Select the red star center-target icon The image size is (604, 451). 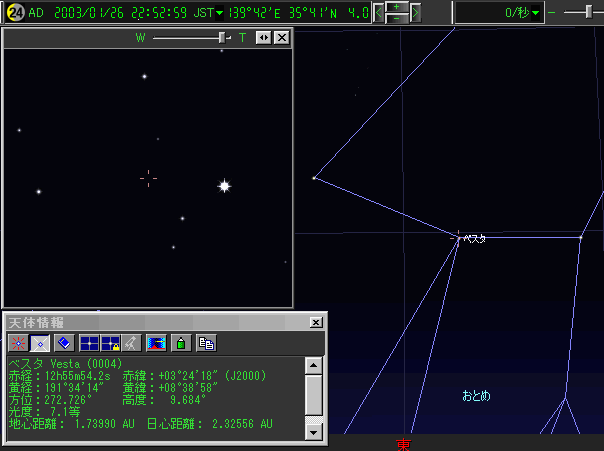[x=19, y=342]
